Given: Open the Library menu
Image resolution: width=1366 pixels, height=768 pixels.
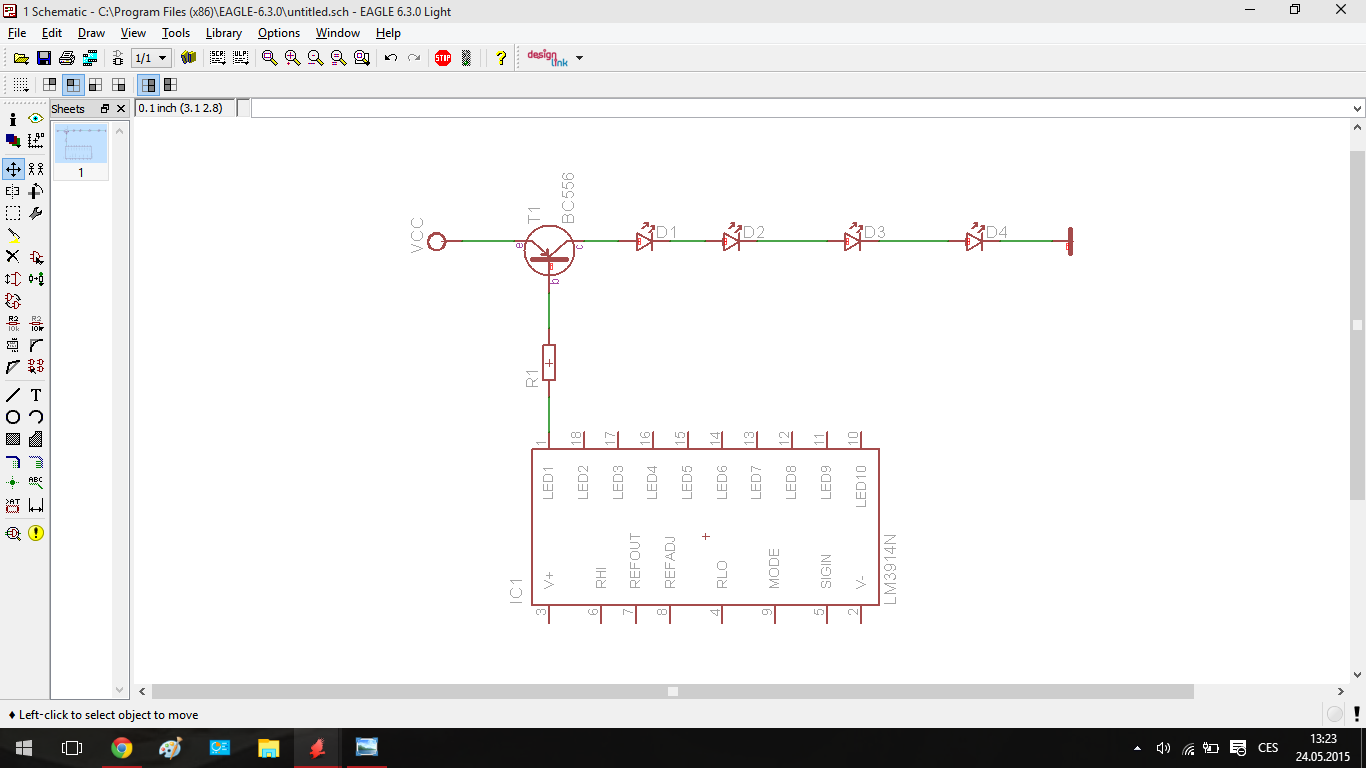Looking at the screenshot, I should tap(223, 33).
